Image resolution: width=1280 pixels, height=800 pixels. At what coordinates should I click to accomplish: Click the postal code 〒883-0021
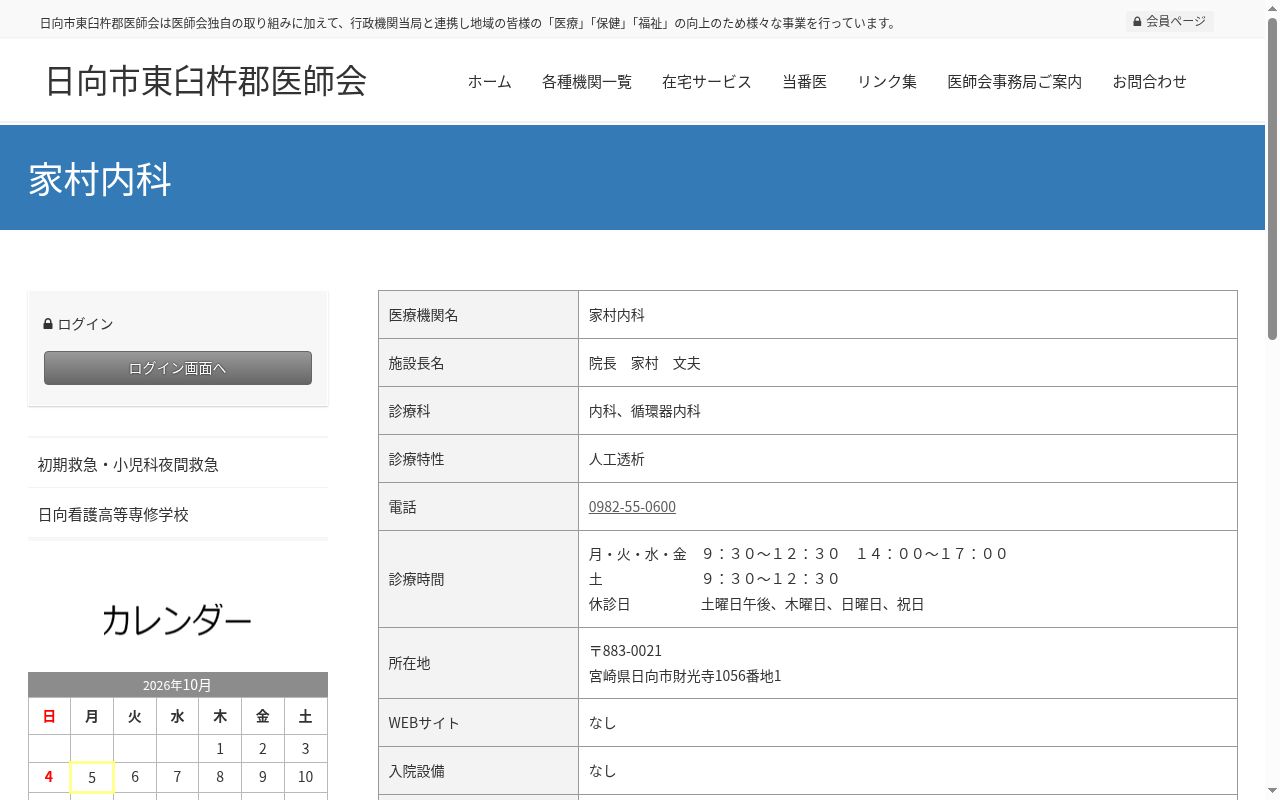pos(625,651)
